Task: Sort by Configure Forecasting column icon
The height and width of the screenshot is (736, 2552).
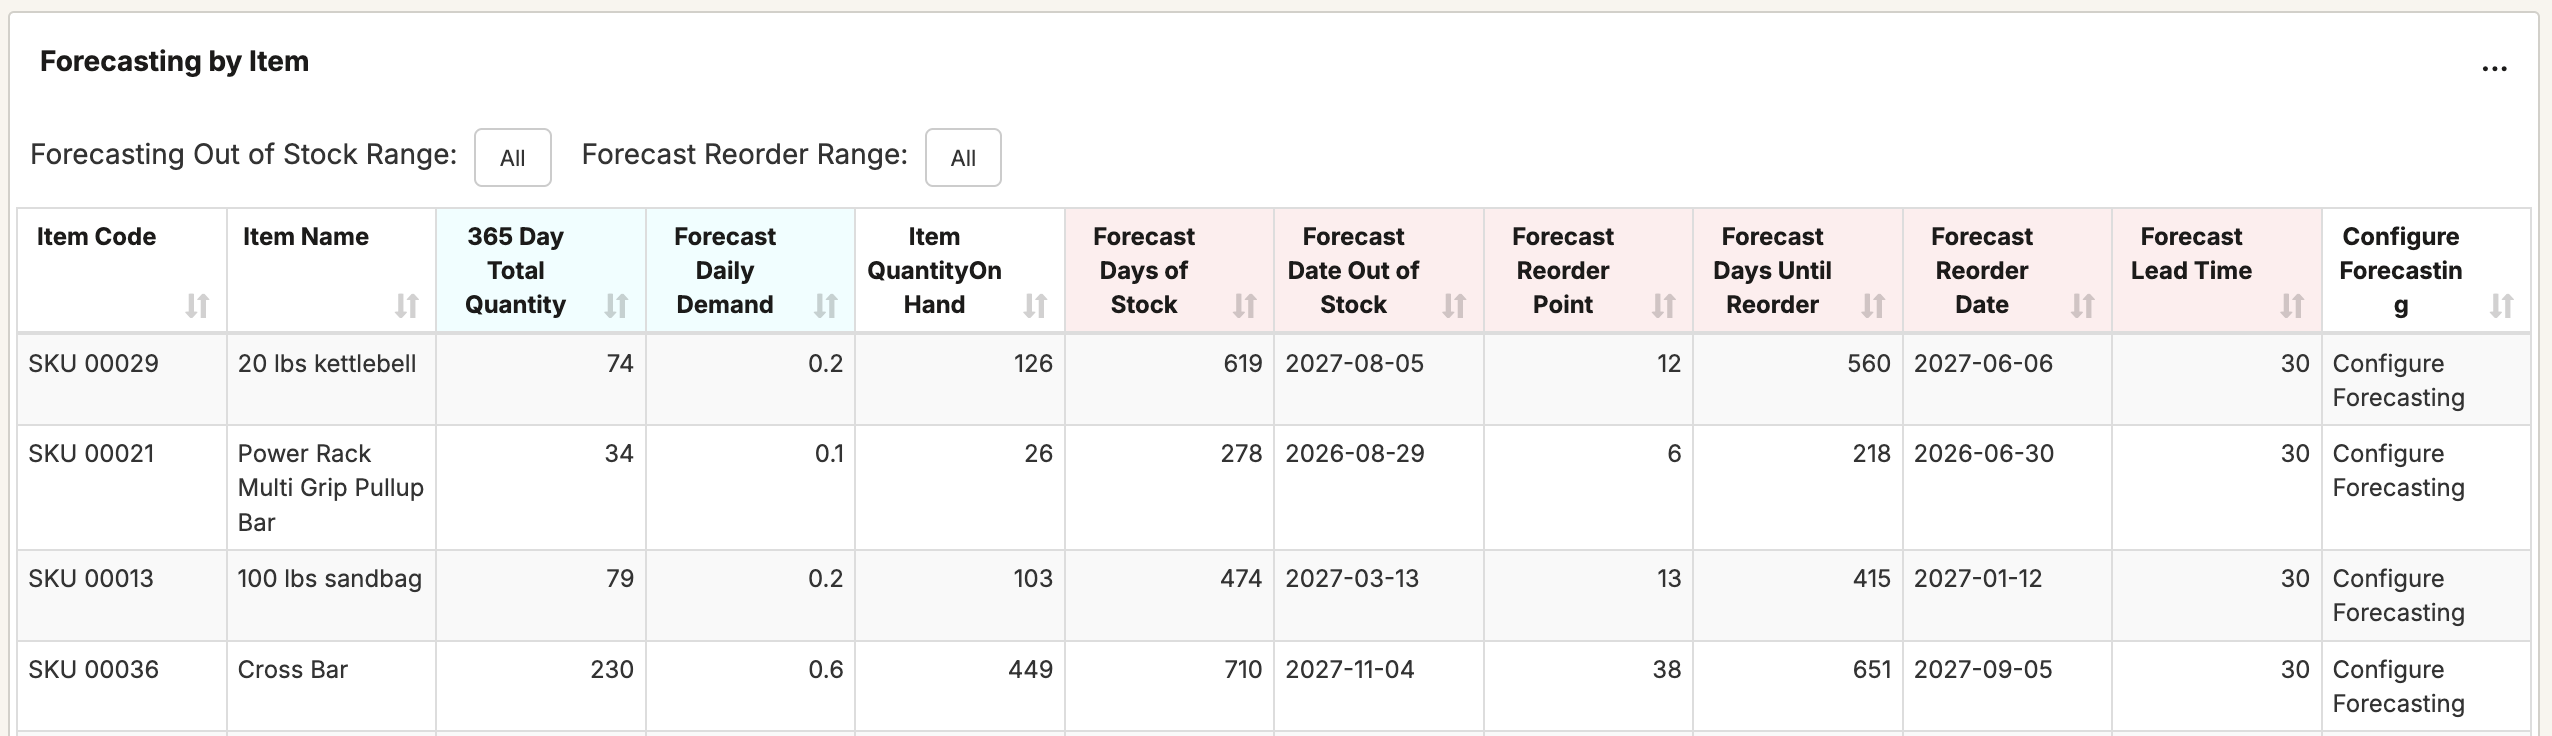Action: point(2501,306)
